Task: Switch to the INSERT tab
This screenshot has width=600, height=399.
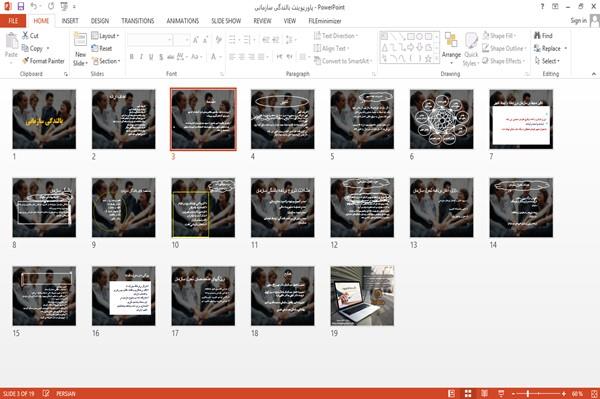Action: tap(70, 21)
